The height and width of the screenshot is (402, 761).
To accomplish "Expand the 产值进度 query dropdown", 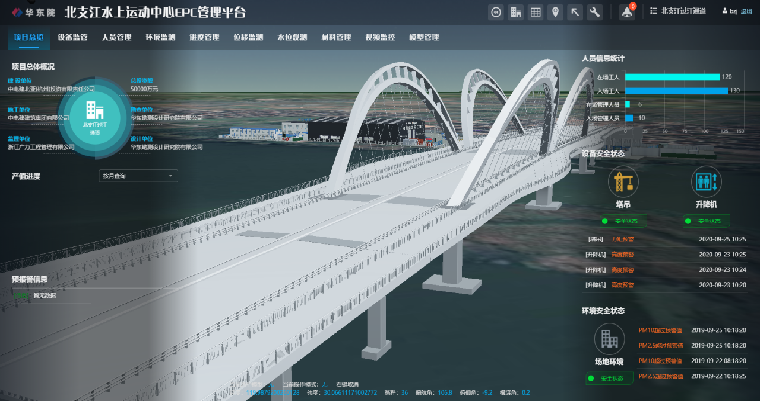I will coord(138,176).
